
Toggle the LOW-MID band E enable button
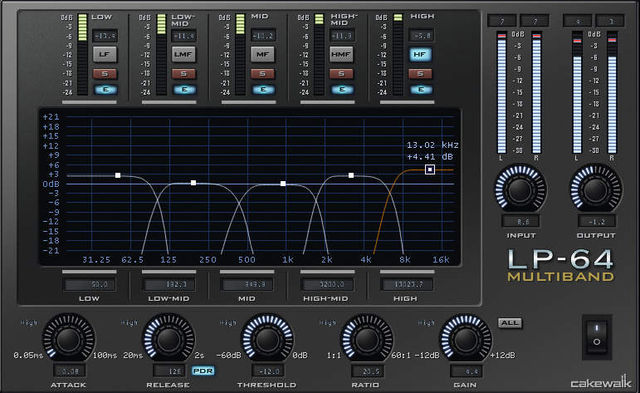(x=184, y=90)
